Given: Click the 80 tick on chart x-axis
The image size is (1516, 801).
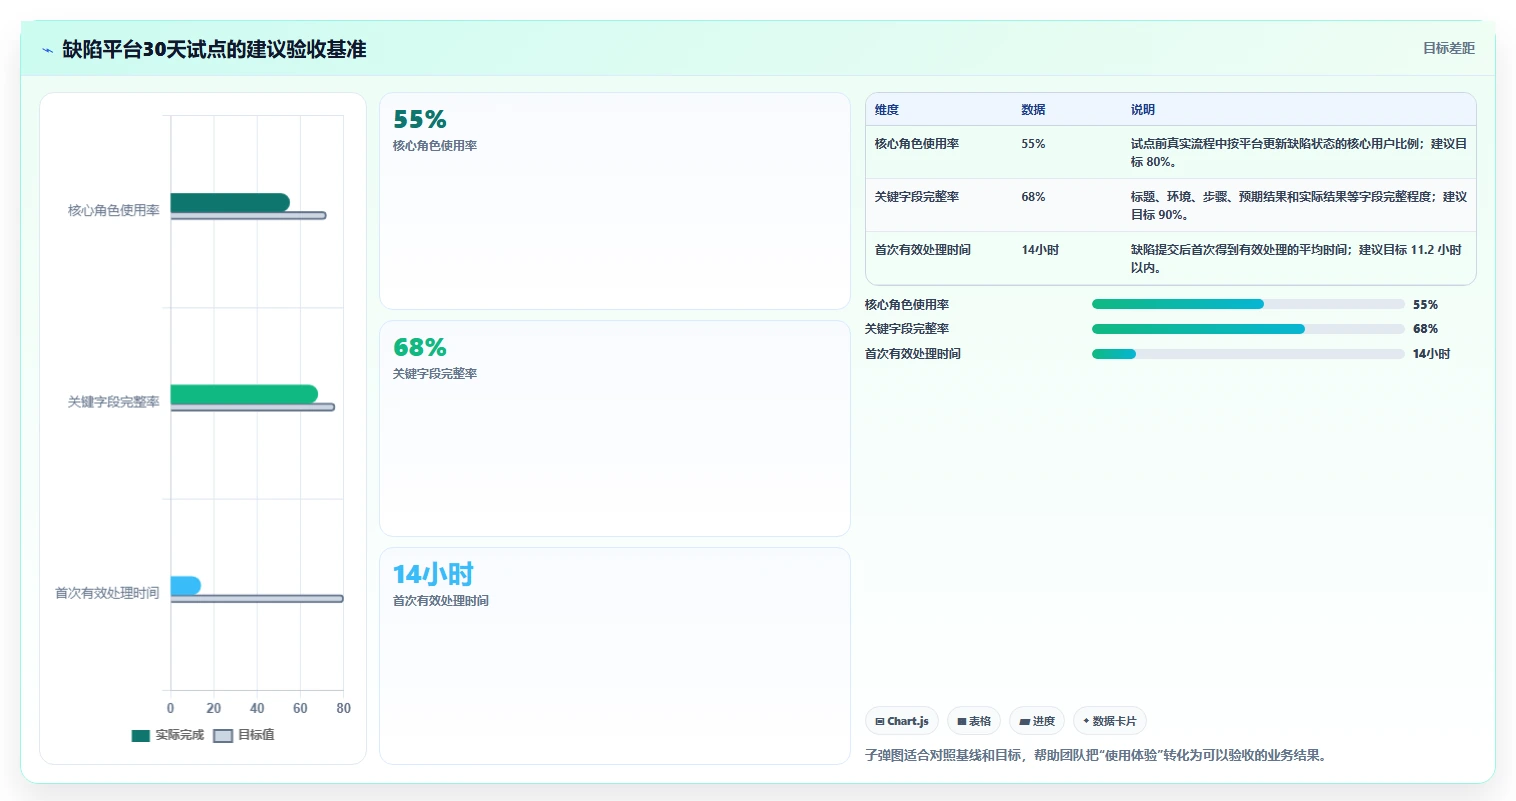Looking at the screenshot, I should [x=344, y=708].
